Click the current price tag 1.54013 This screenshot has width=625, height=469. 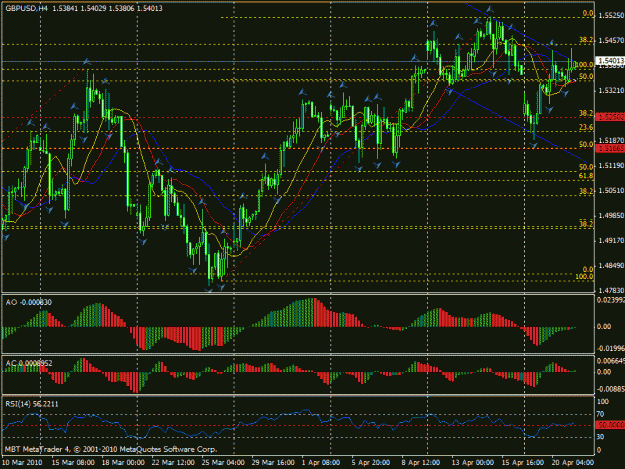pos(610,61)
